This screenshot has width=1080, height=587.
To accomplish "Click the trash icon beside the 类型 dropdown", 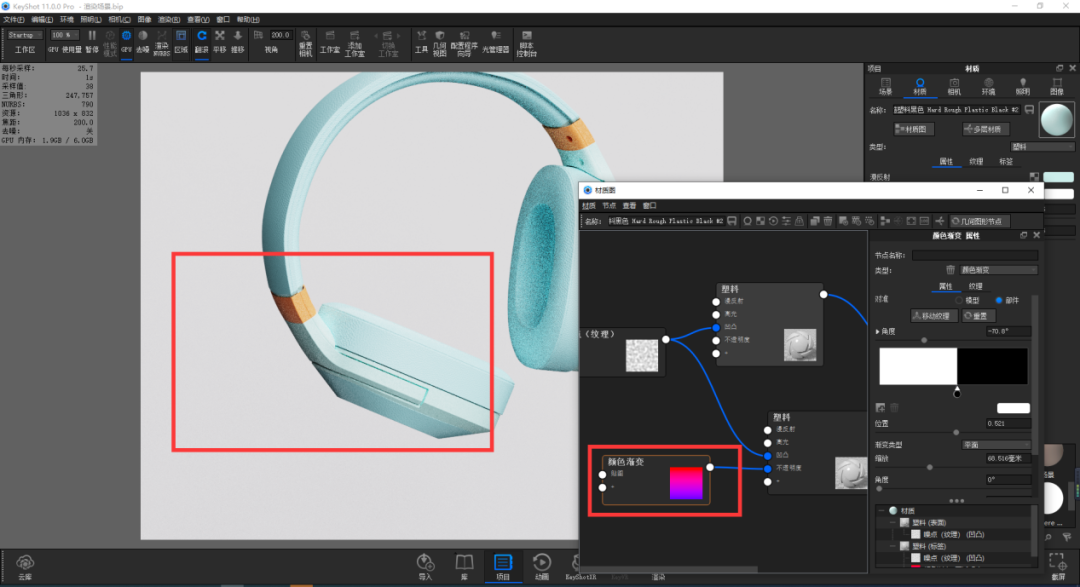I will (x=951, y=270).
